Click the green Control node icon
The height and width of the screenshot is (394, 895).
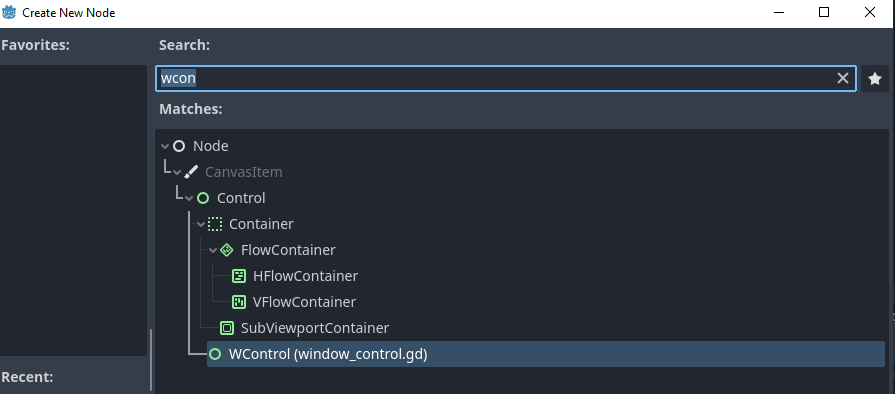[203, 198]
